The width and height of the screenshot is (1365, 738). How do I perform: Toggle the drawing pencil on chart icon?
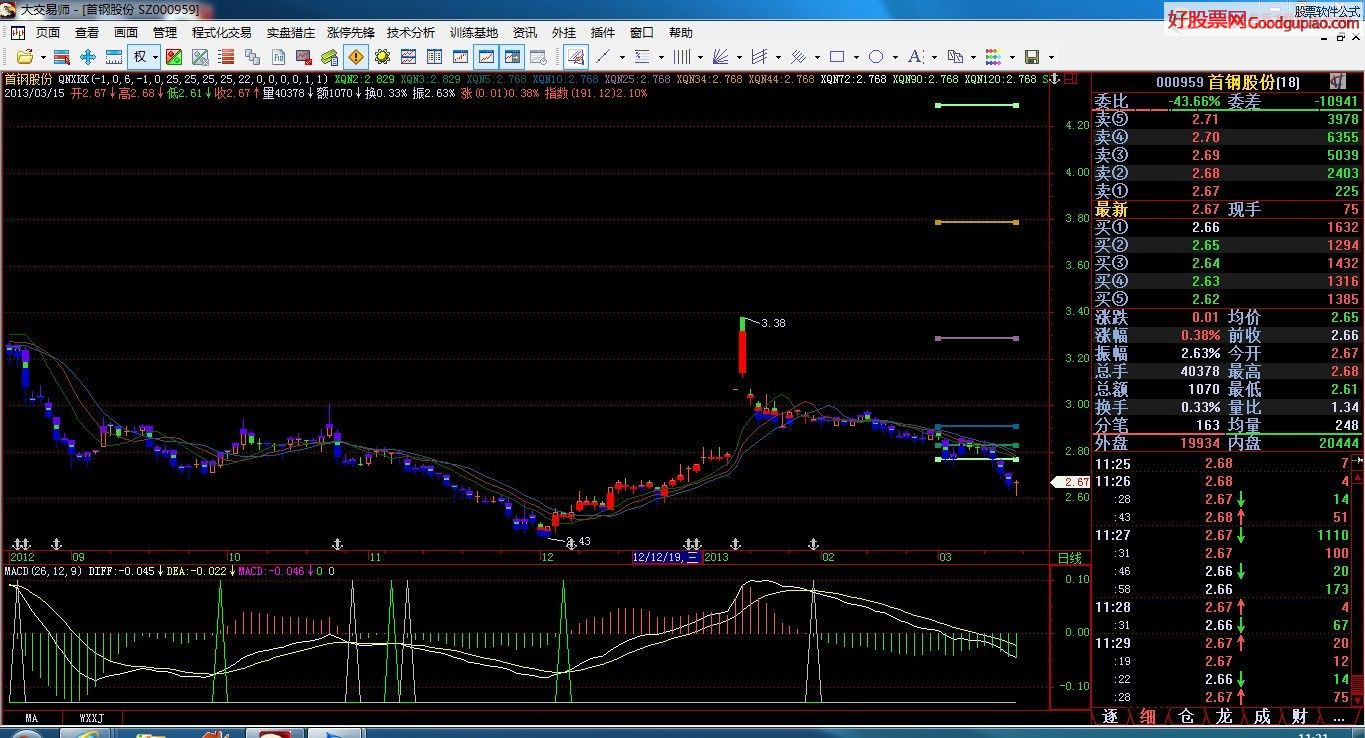[x=576, y=57]
